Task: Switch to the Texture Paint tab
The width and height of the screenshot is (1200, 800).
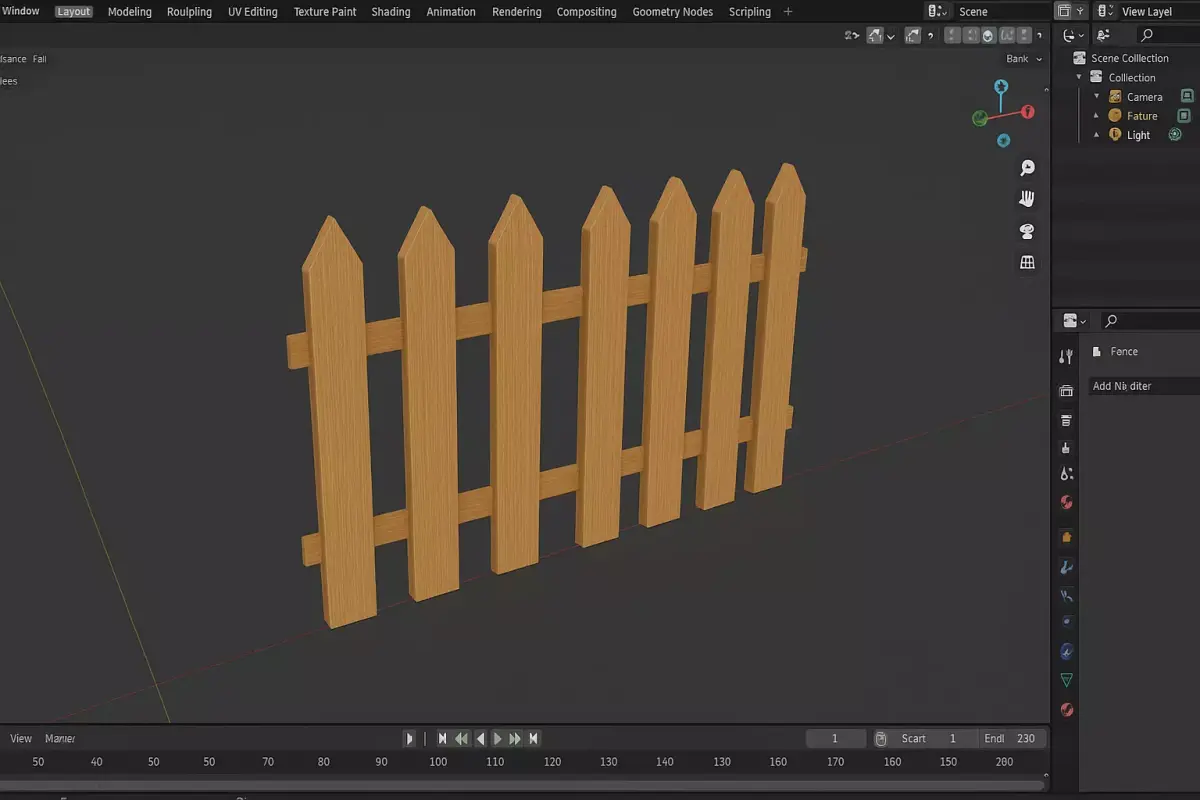Action: click(325, 12)
